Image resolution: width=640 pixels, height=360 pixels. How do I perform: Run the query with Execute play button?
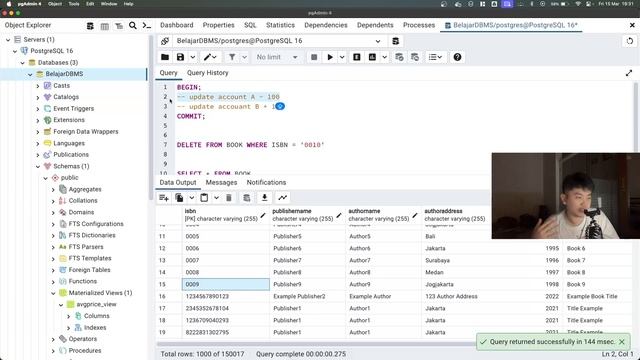point(330,57)
